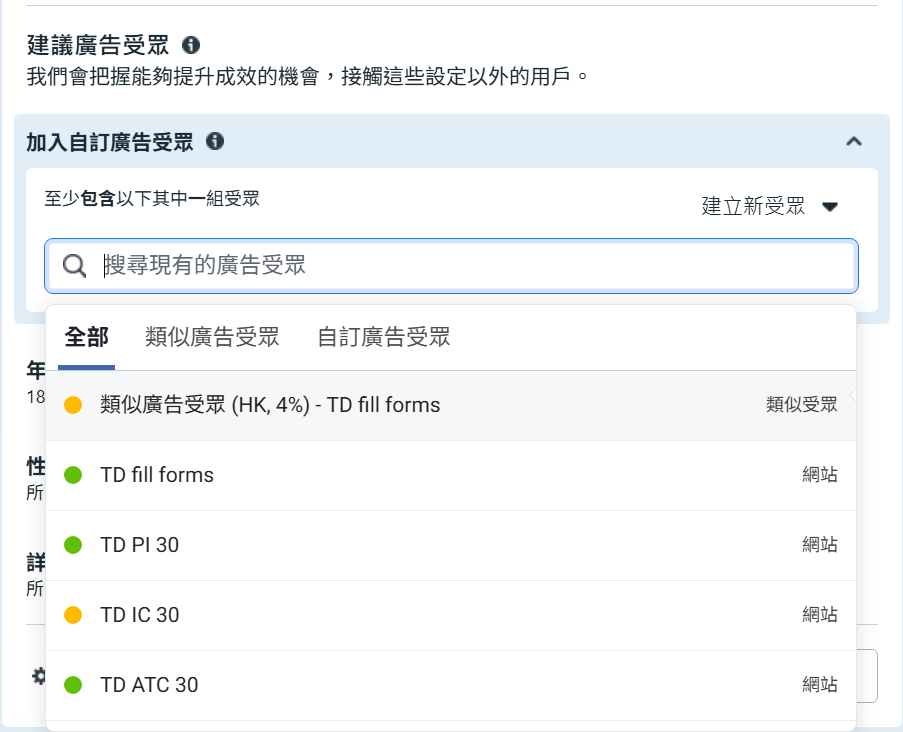The width and height of the screenshot is (903, 732).
Task: Open the 自訂廣告受眾 tab
Action: 384,337
